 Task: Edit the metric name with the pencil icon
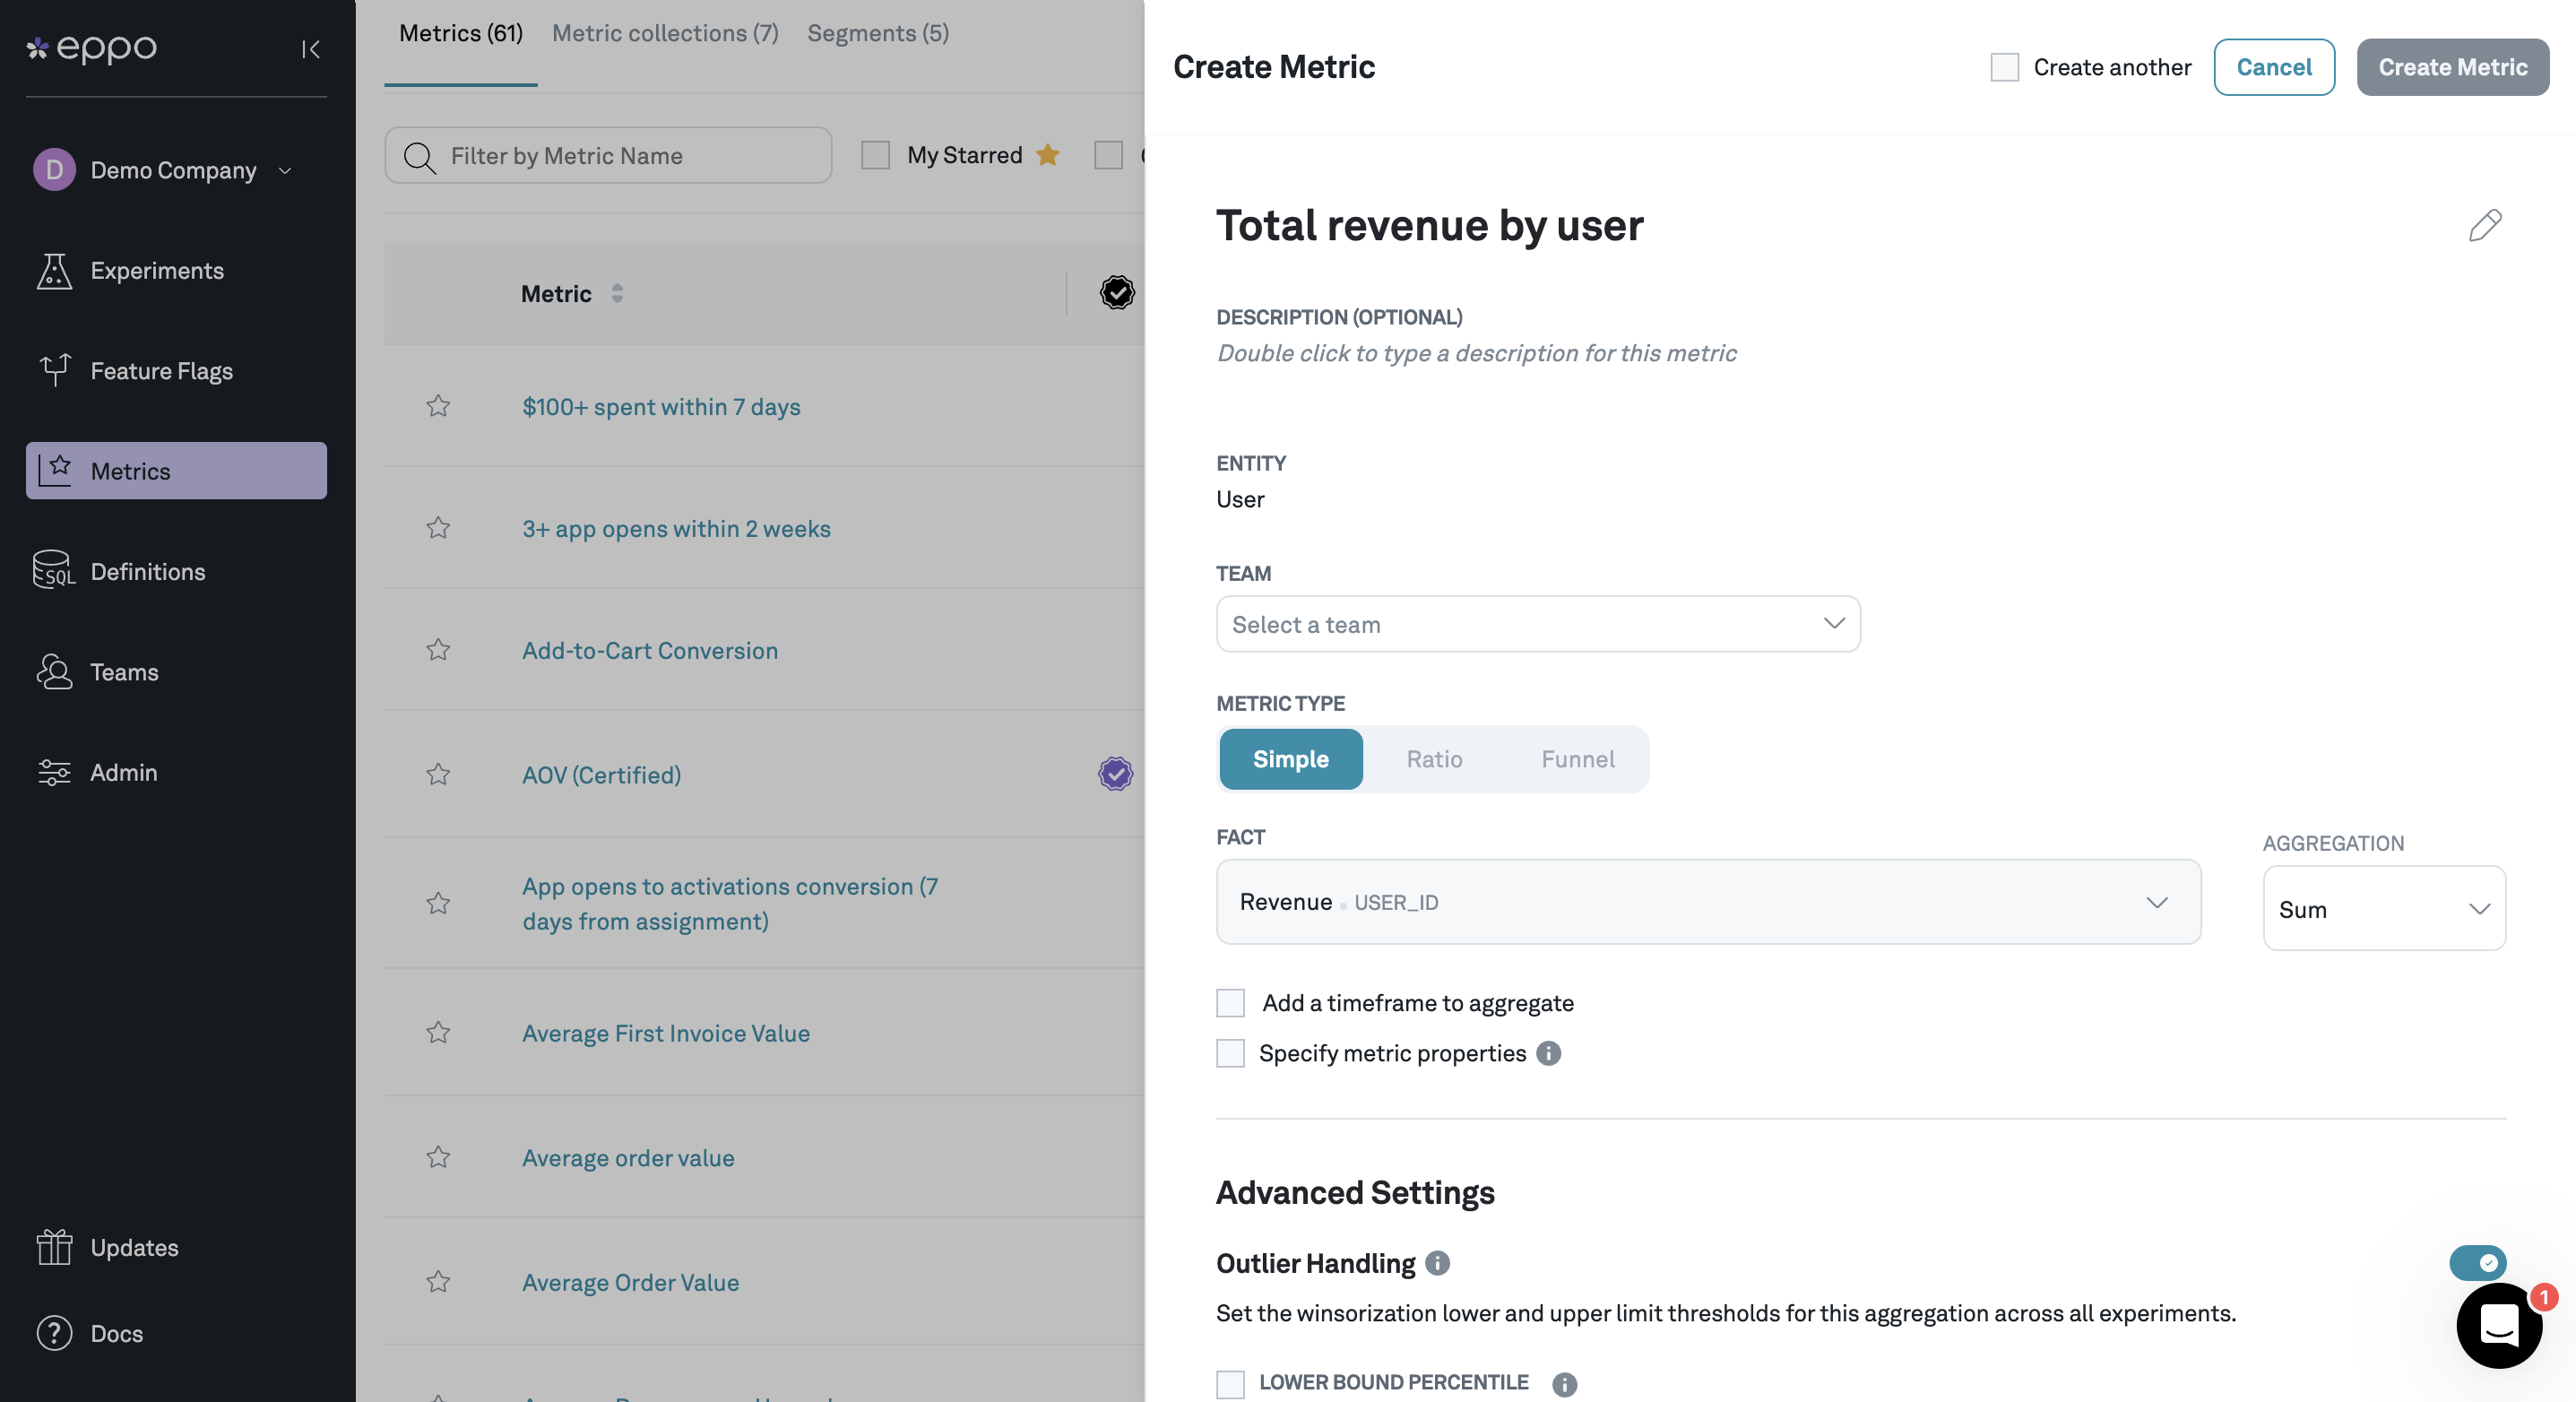2486,226
